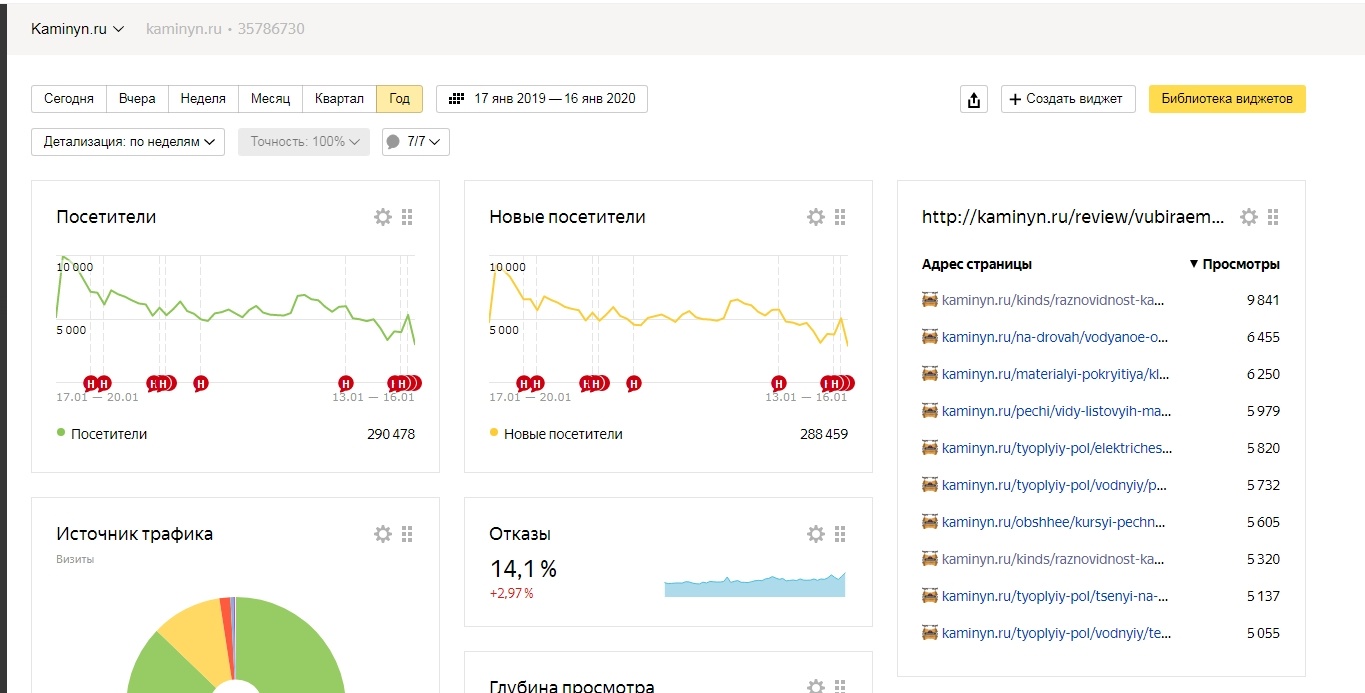Click the yellow Новые посетители legend dot
The height and width of the screenshot is (693, 1365).
(494, 433)
